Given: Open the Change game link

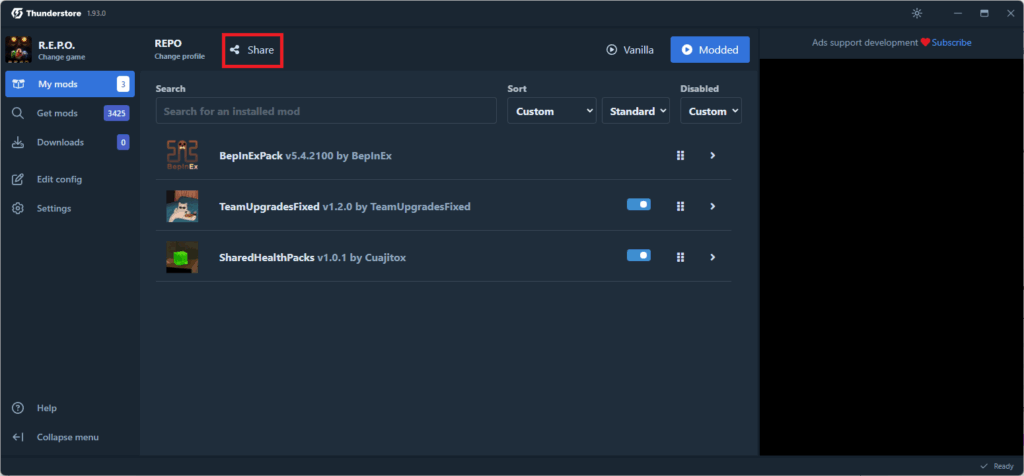Looking at the screenshot, I should point(61,57).
